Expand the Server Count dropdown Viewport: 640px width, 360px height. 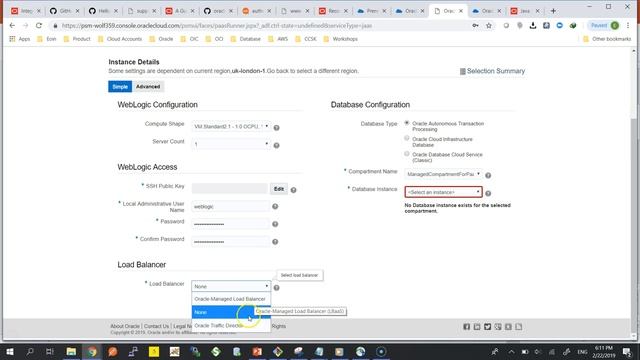coord(231,144)
